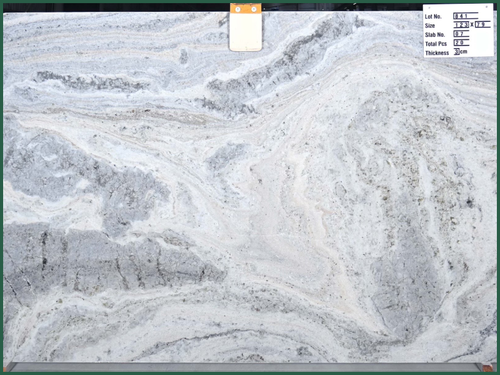This screenshot has height=375, width=500.
Task: Click the "Slab No." label text
Action: pyautogui.click(x=435, y=35)
